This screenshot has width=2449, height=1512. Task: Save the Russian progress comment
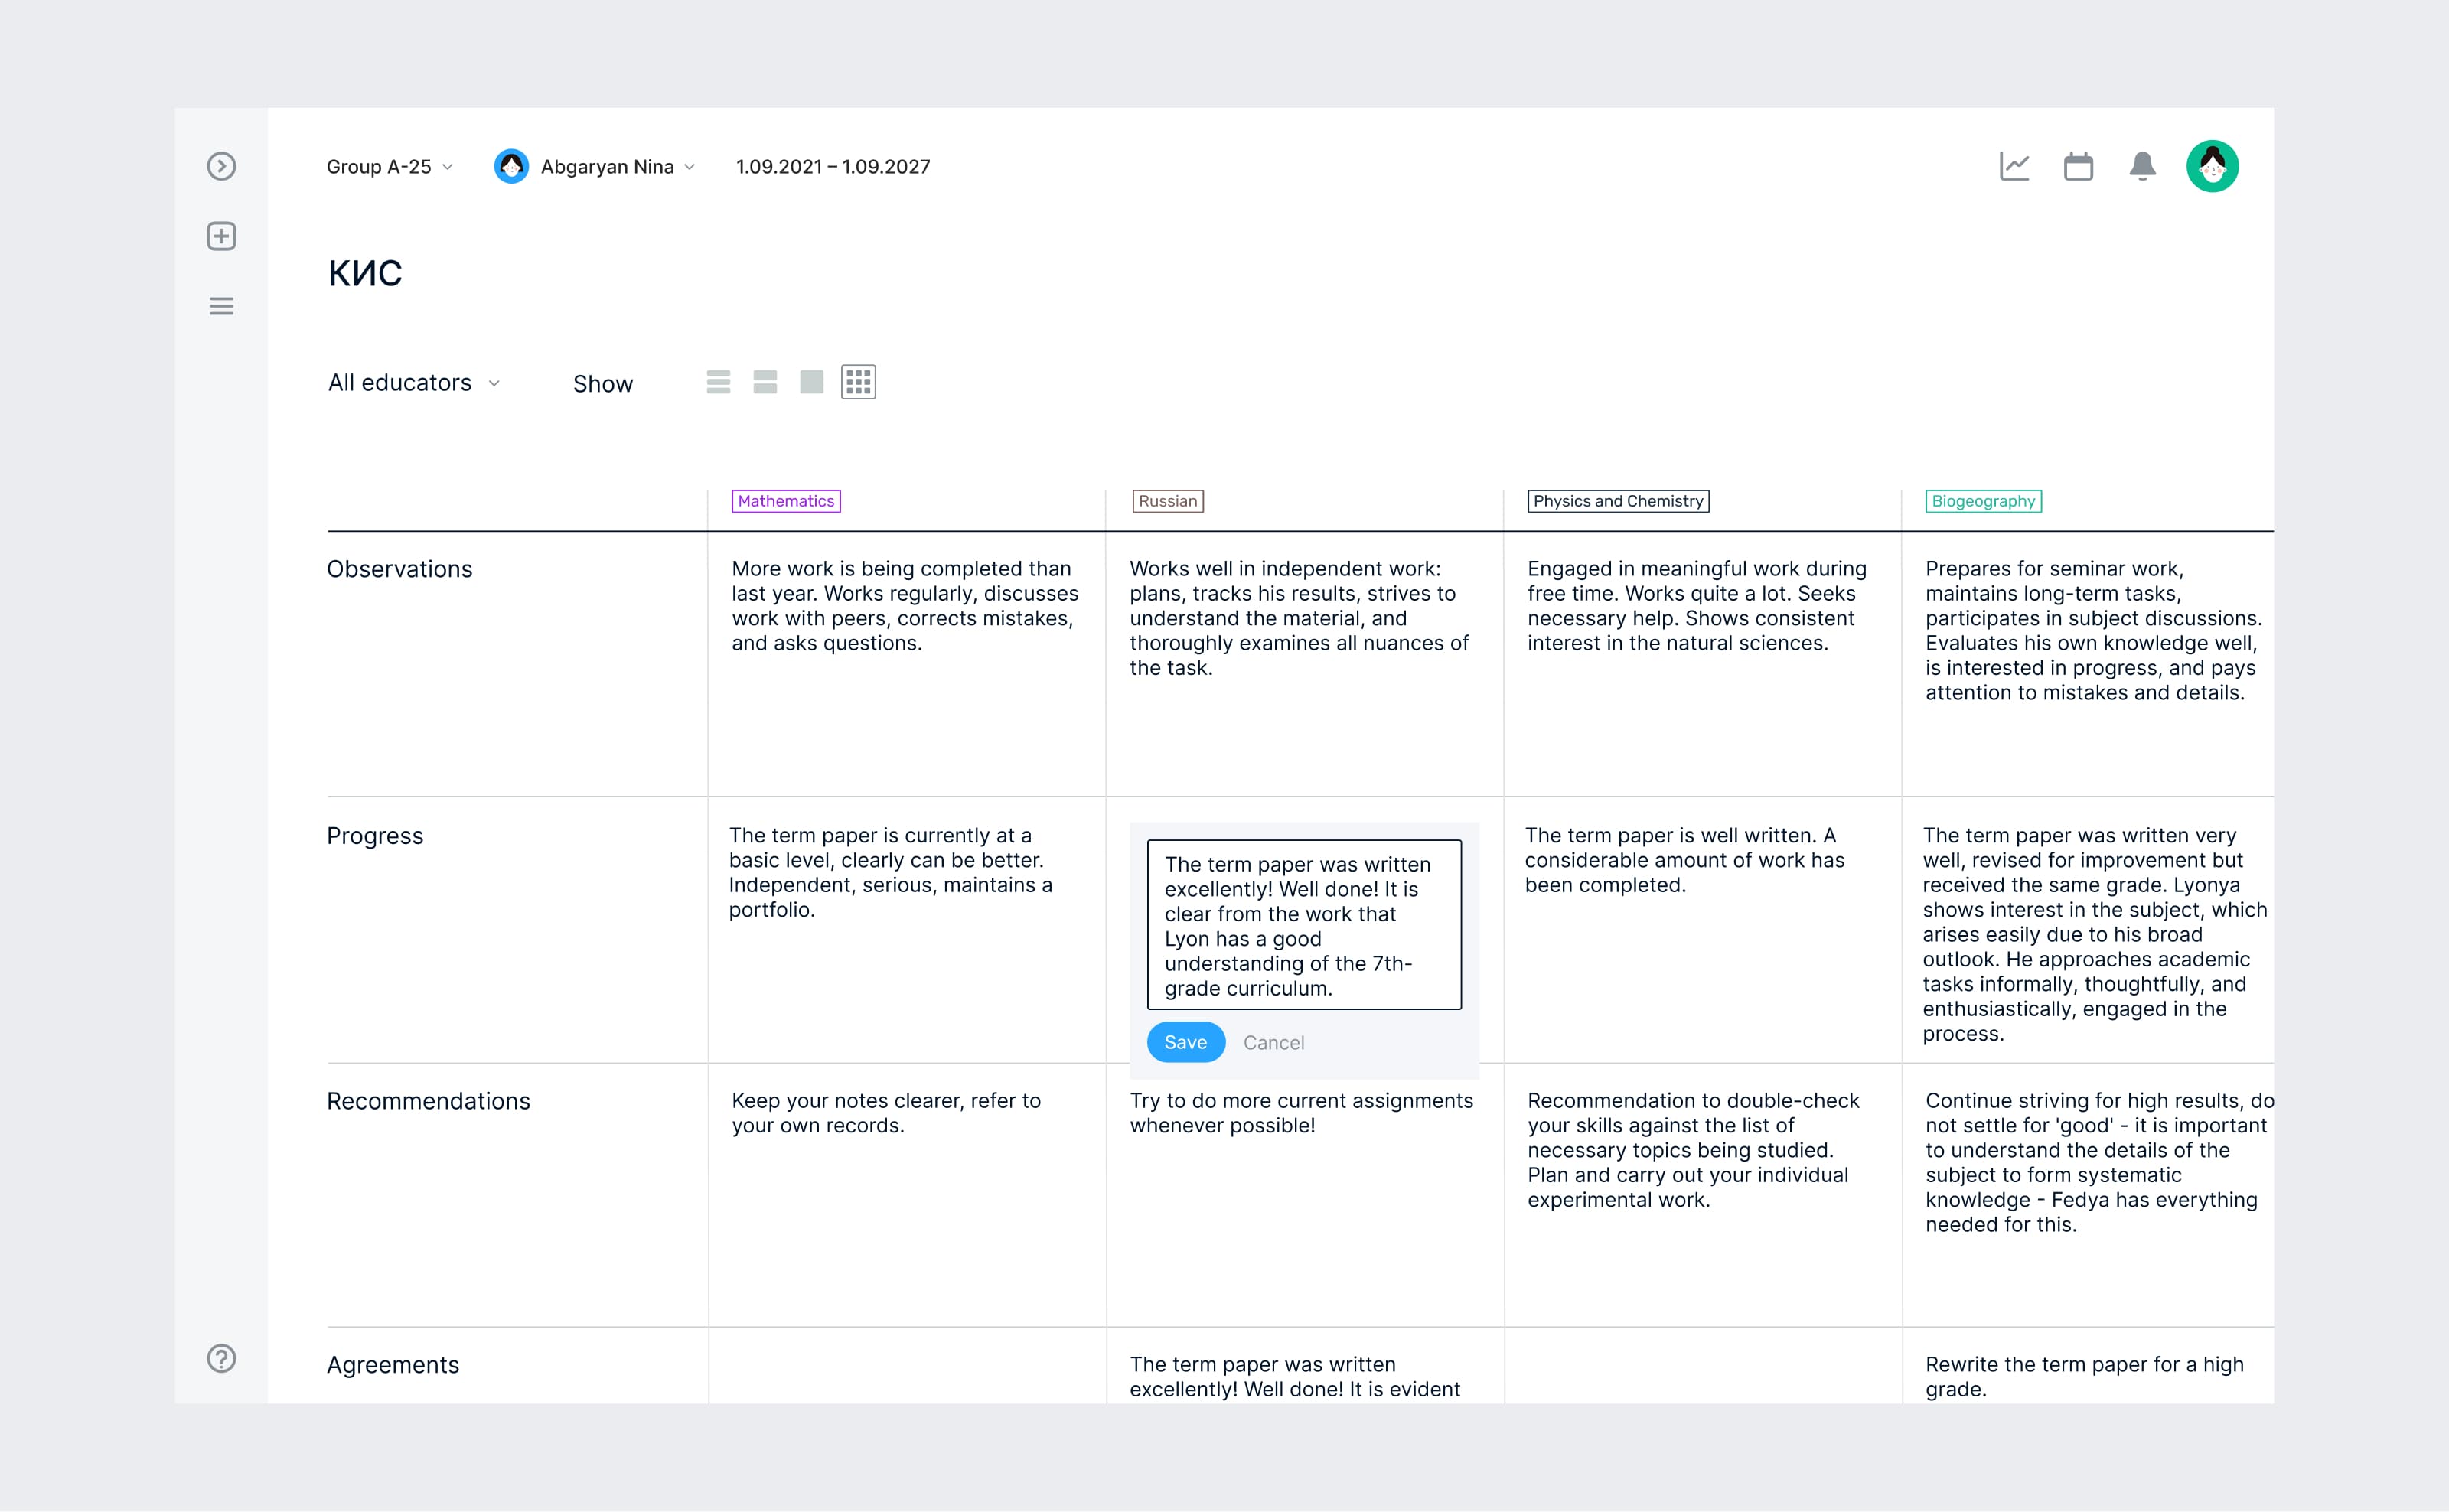[x=1185, y=1042]
